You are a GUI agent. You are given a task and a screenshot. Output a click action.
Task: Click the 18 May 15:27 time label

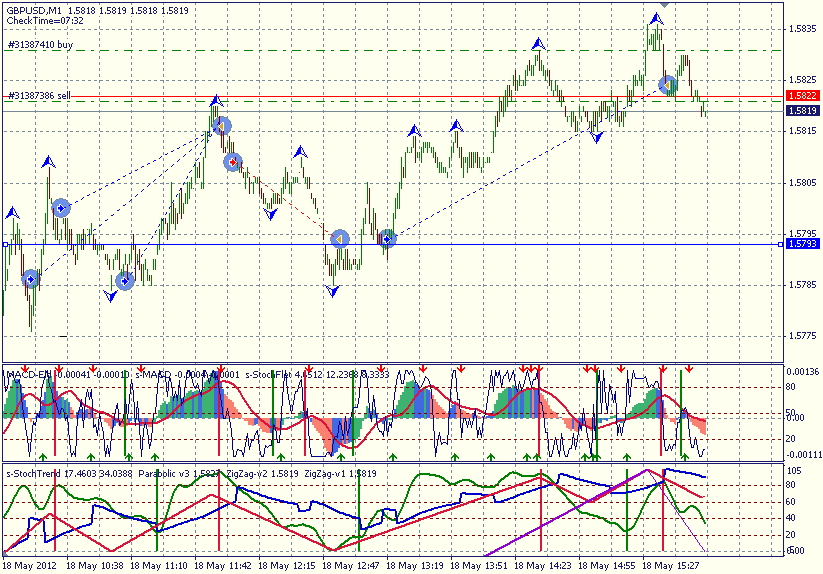pos(671,565)
